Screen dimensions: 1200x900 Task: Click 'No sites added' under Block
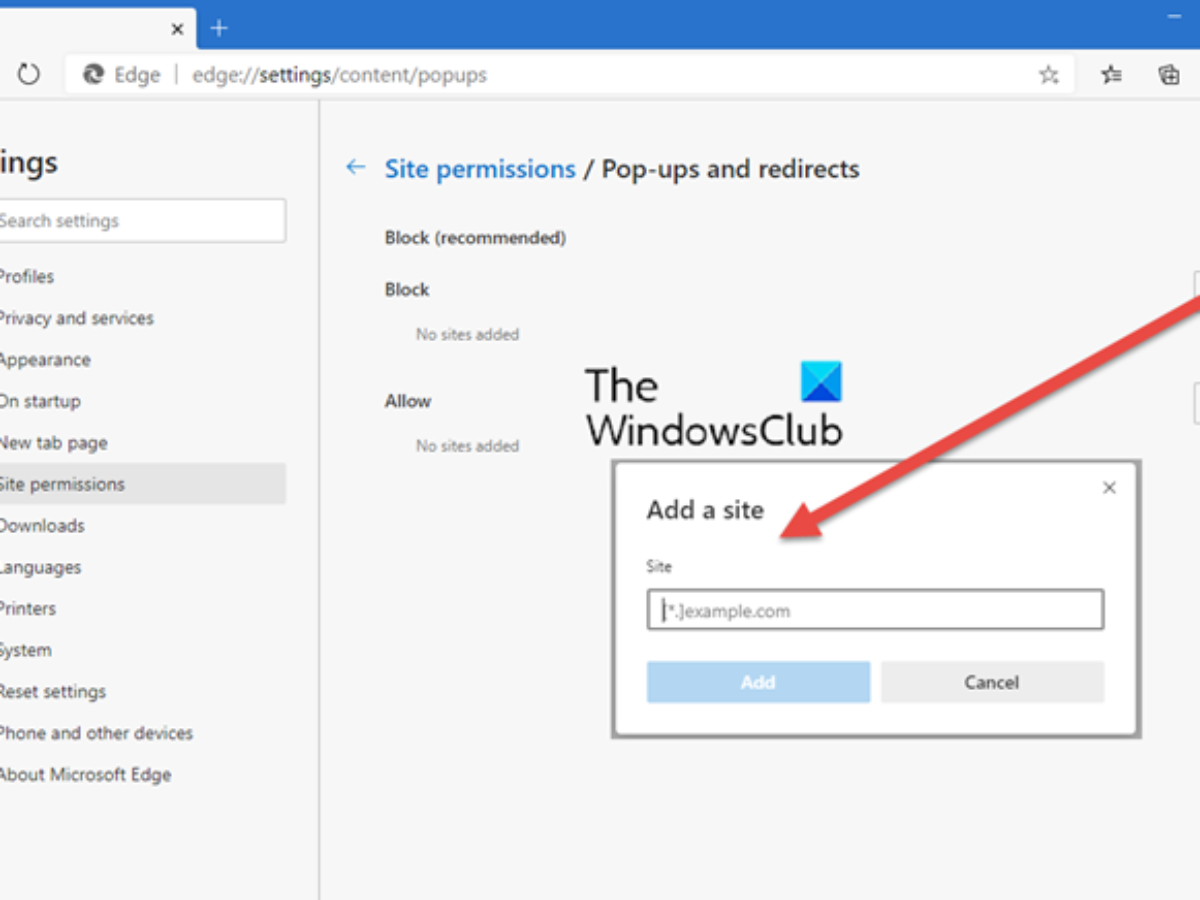[x=467, y=334]
